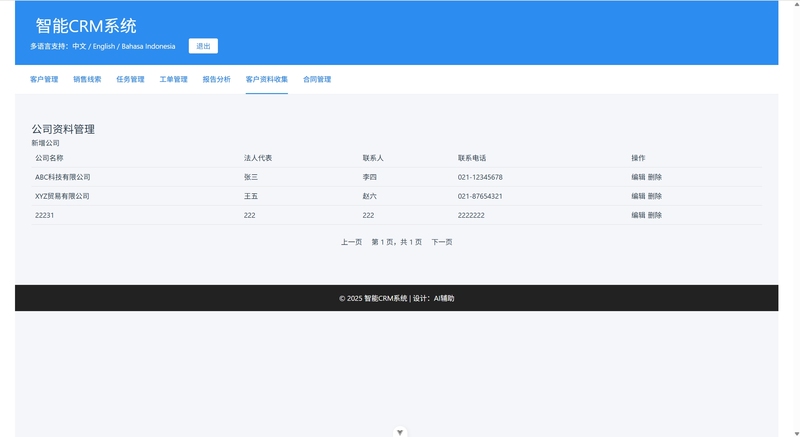Select the ABC科技有限公司 name cell

[x=63, y=177]
